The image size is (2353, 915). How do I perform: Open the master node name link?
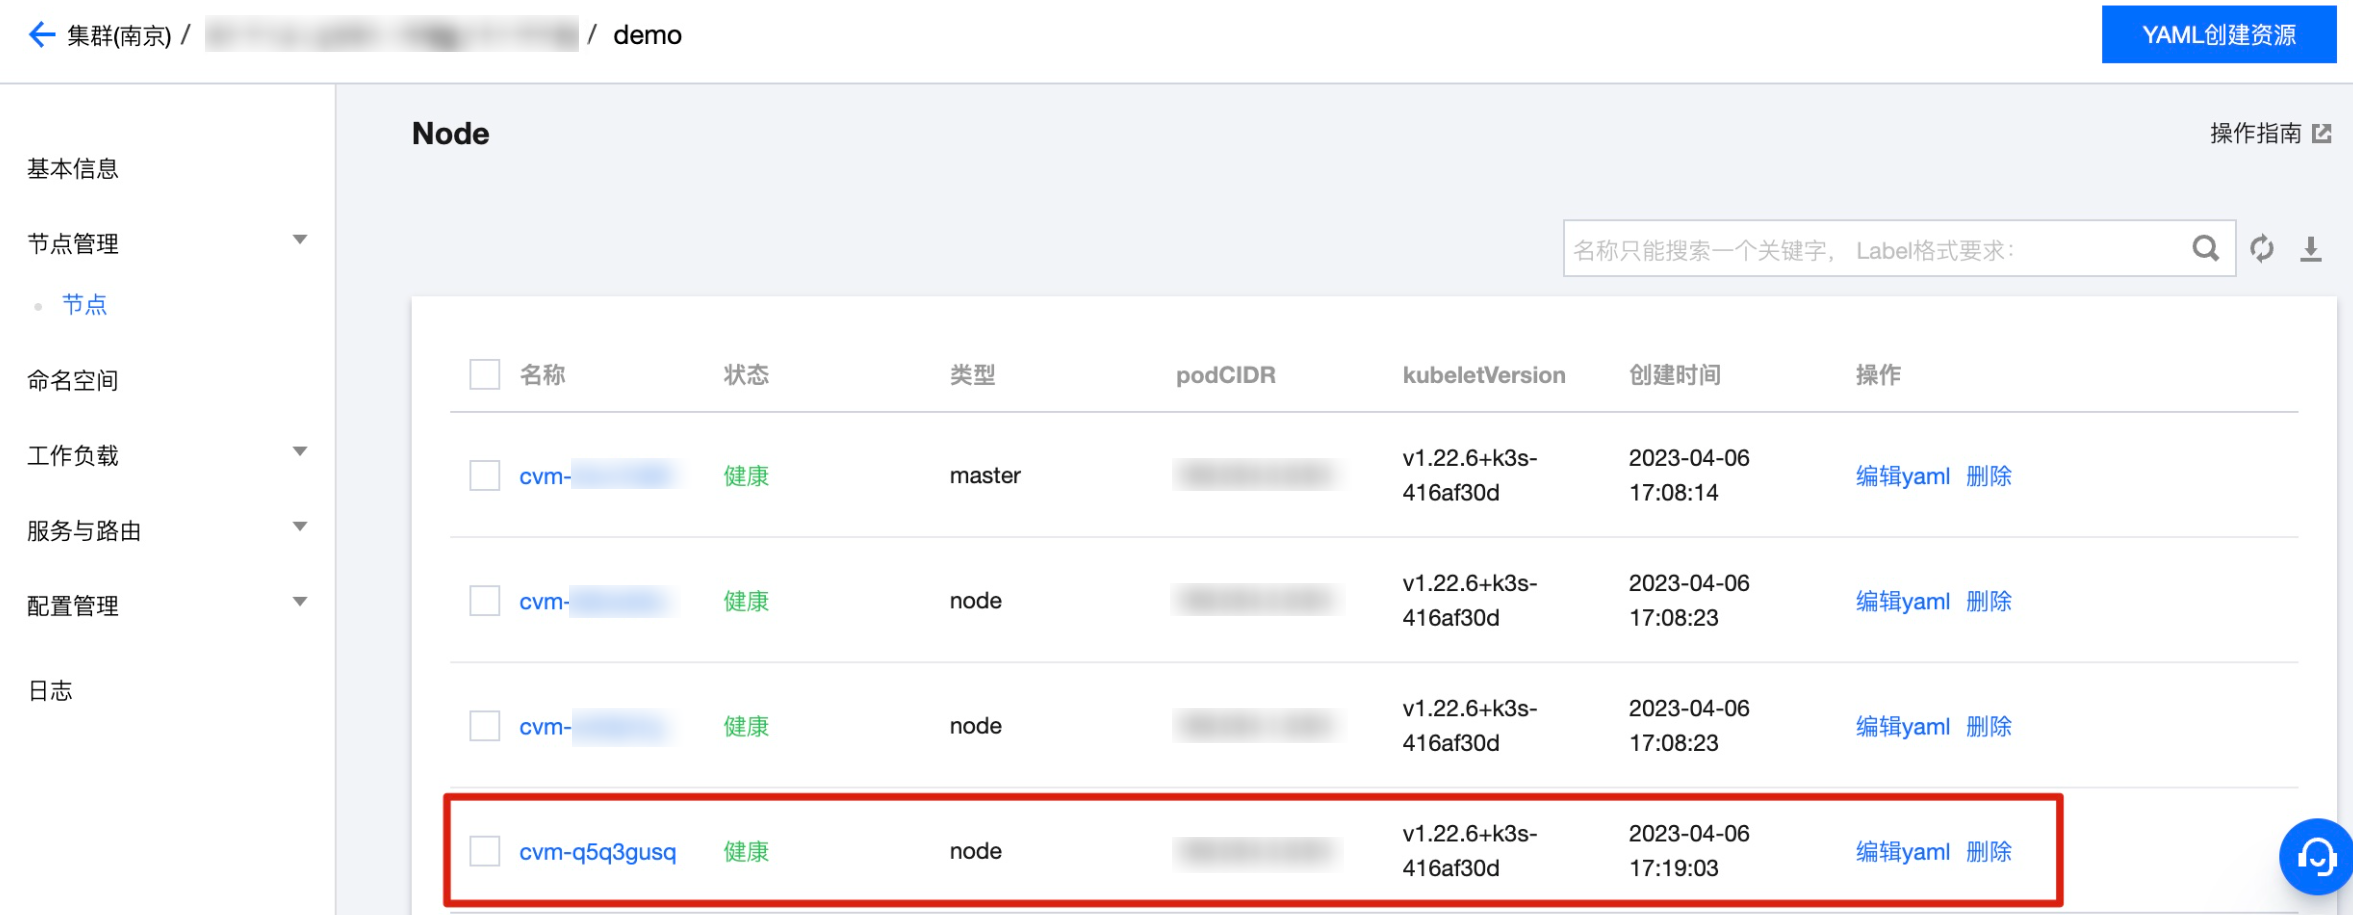click(597, 476)
